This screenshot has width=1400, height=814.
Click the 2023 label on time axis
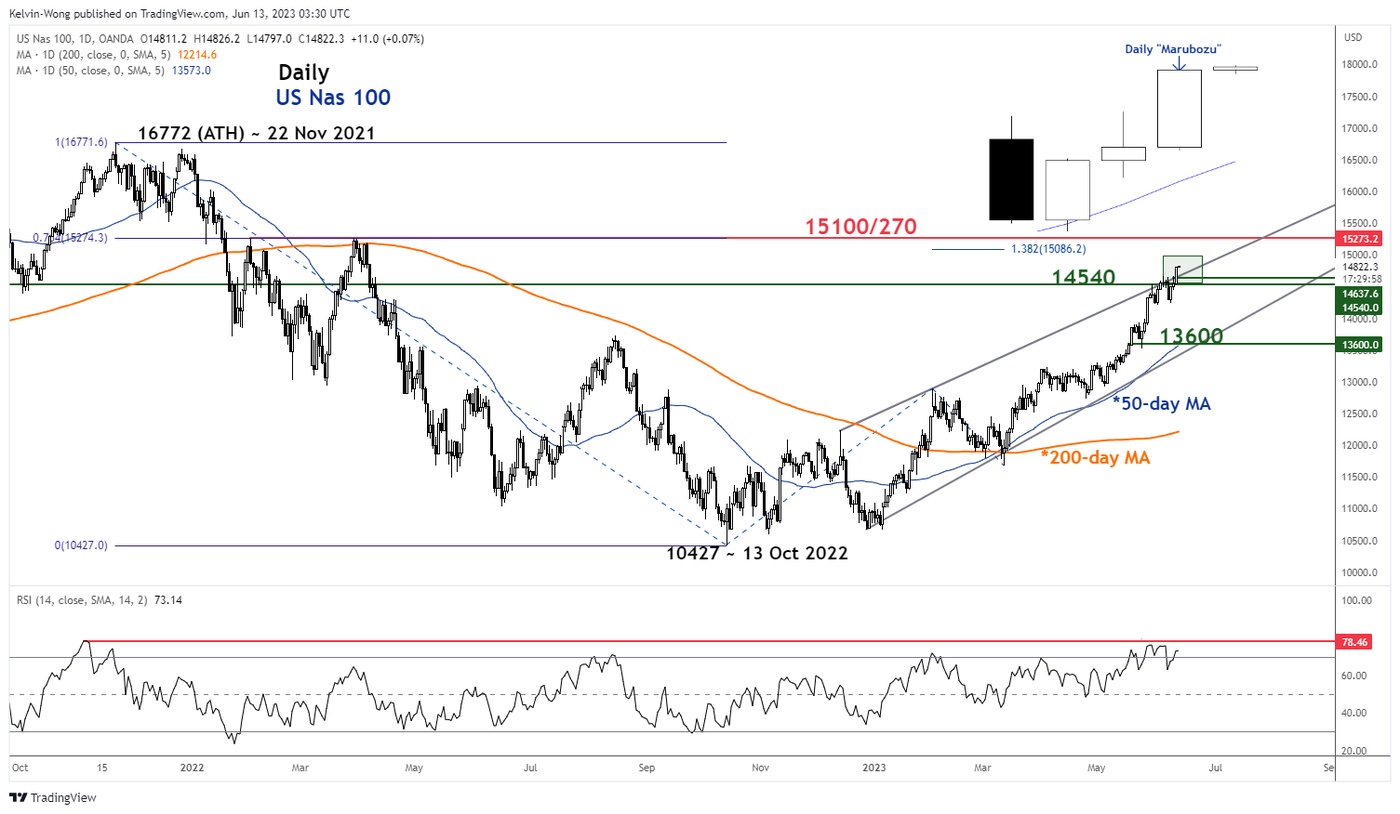[875, 768]
